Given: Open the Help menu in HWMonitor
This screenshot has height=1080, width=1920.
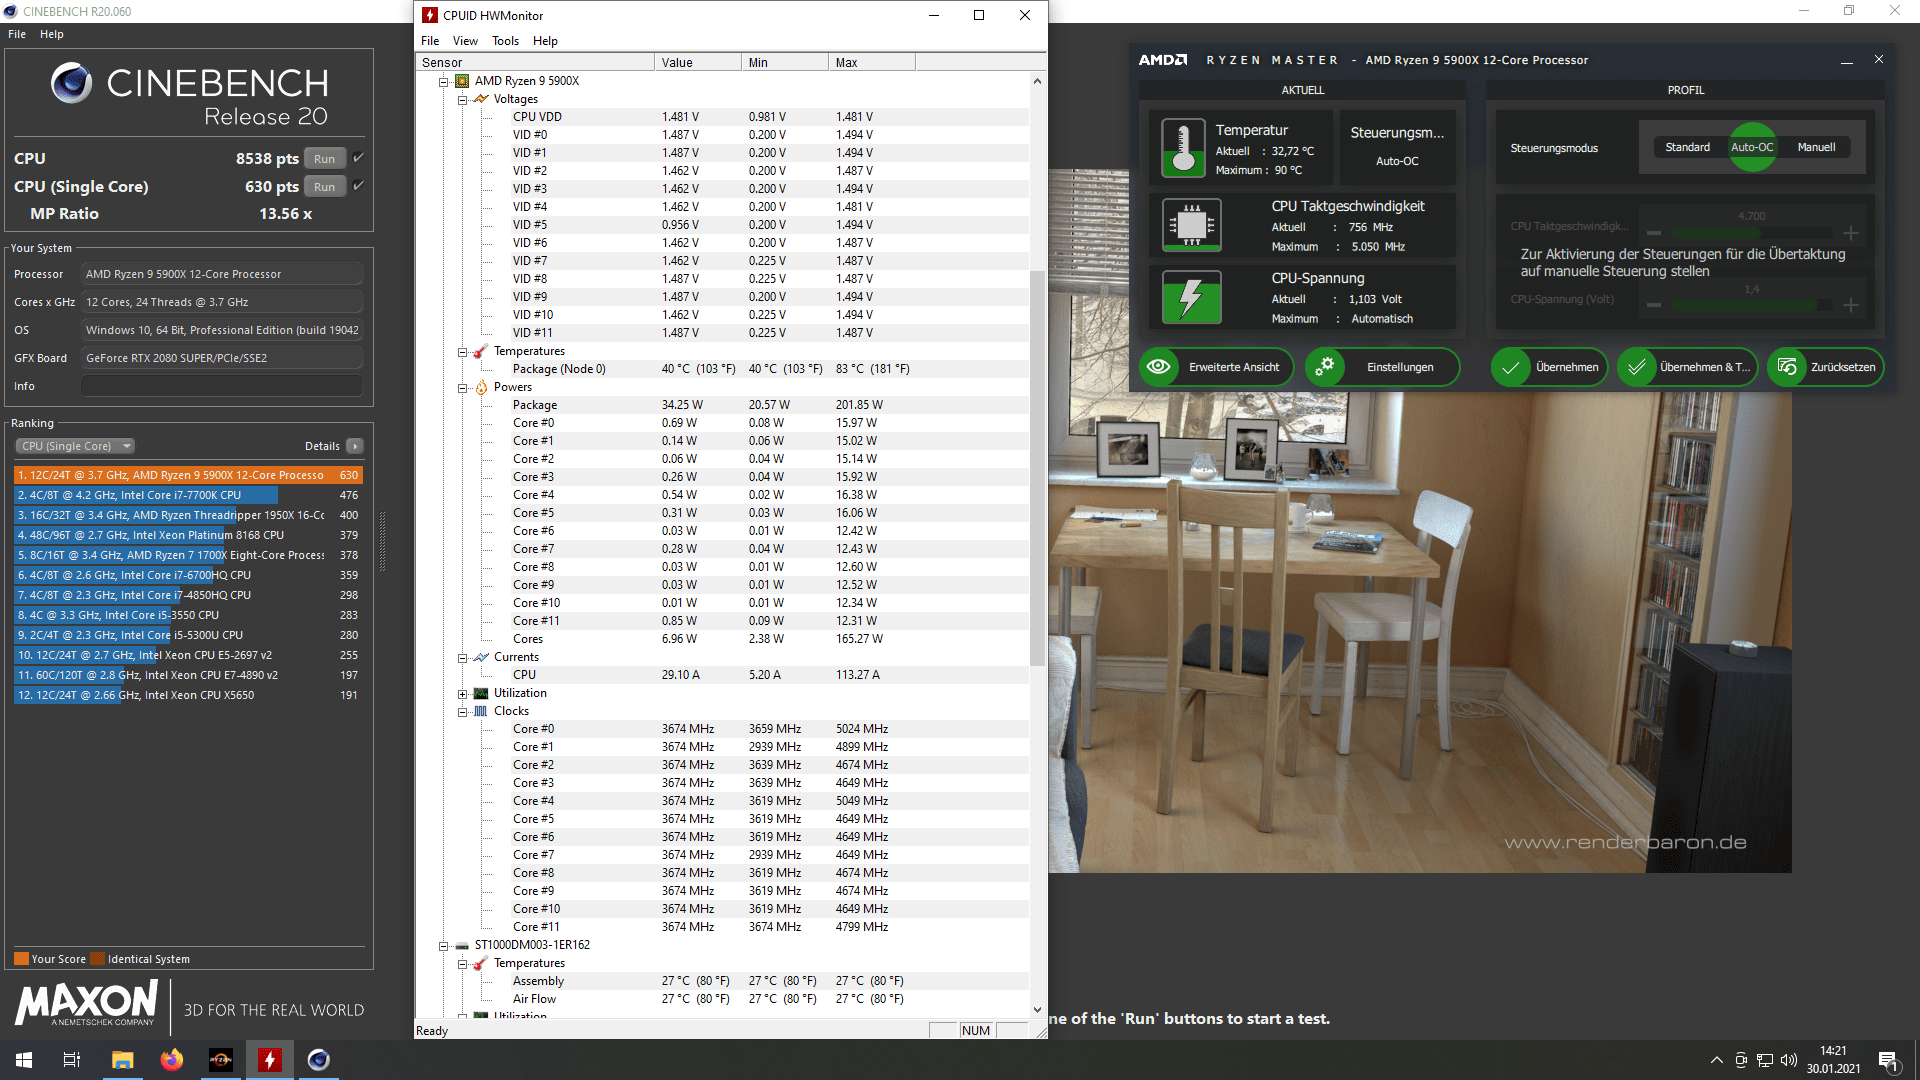Looking at the screenshot, I should [545, 41].
